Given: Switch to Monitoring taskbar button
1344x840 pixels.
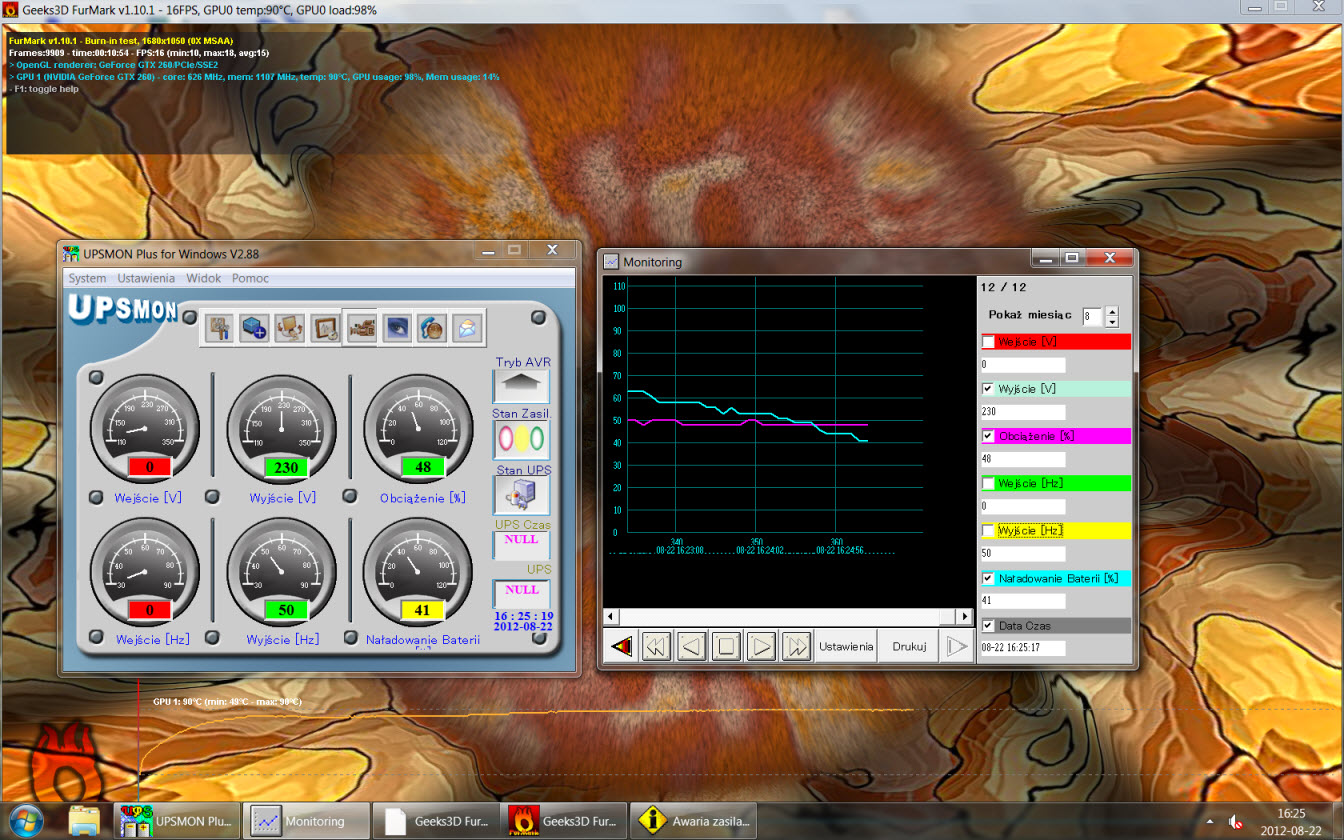Looking at the screenshot, I should pos(307,821).
